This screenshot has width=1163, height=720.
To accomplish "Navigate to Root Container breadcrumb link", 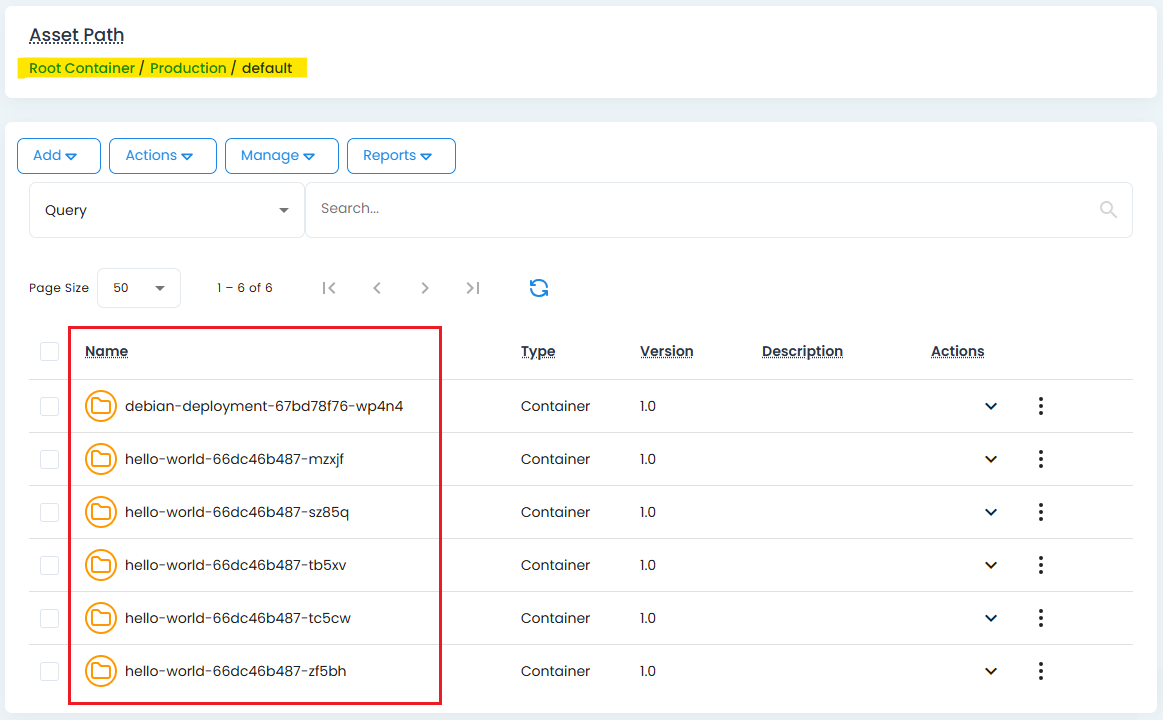I will pyautogui.click(x=82, y=68).
